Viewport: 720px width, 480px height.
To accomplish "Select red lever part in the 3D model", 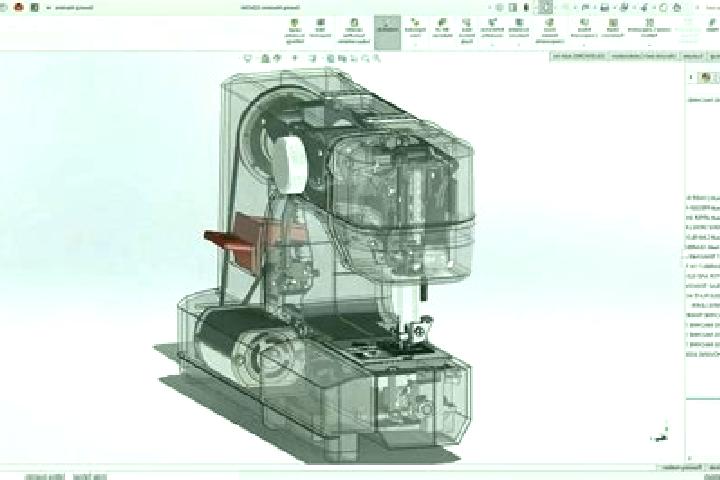I will 232,241.
